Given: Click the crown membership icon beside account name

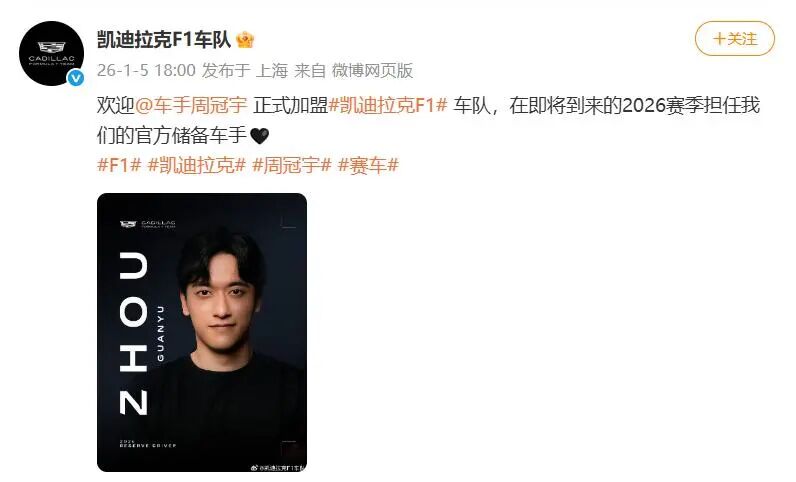Looking at the screenshot, I should tap(245, 40).
